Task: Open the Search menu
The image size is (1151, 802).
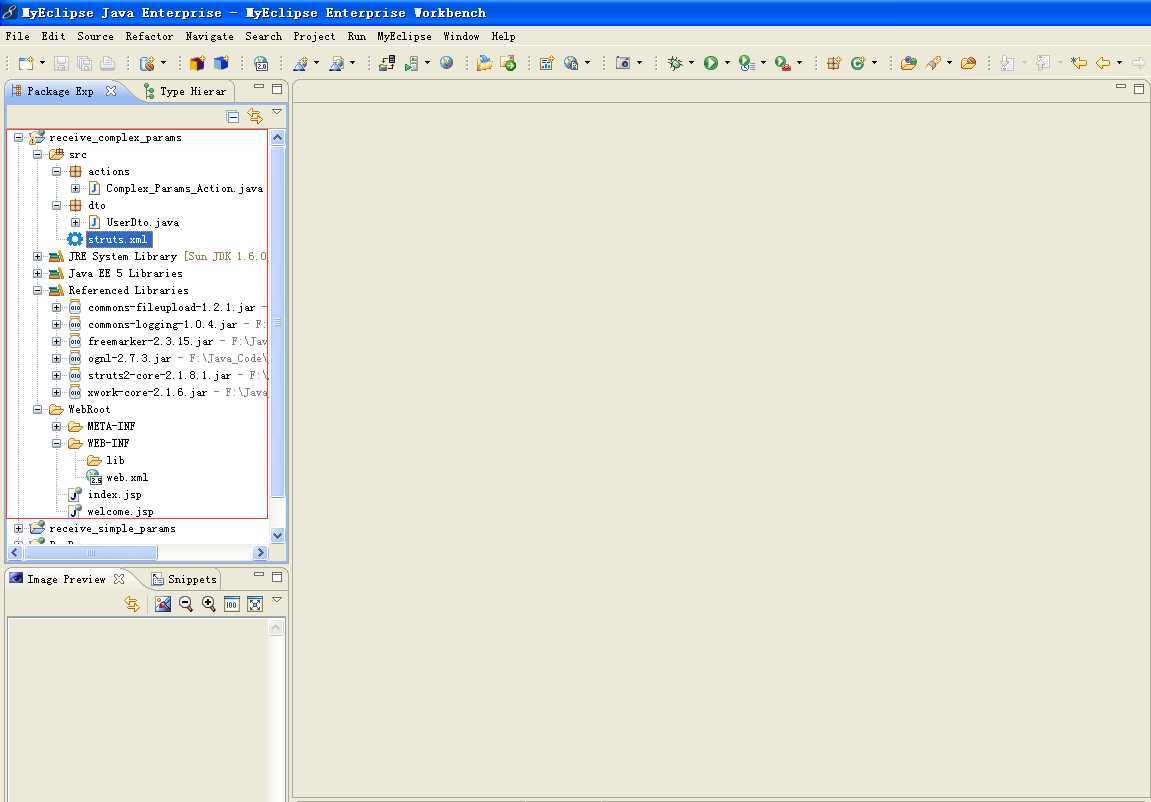Action: (264, 36)
